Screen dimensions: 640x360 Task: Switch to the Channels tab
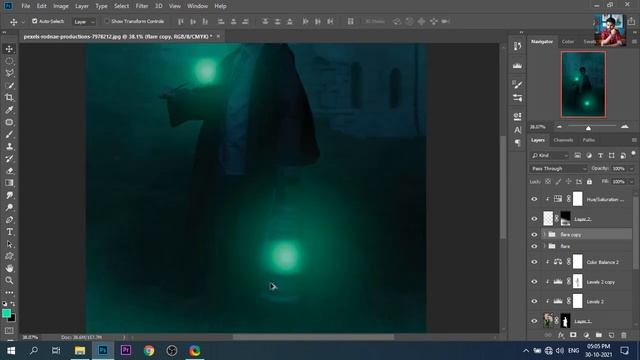click(563, 140)
